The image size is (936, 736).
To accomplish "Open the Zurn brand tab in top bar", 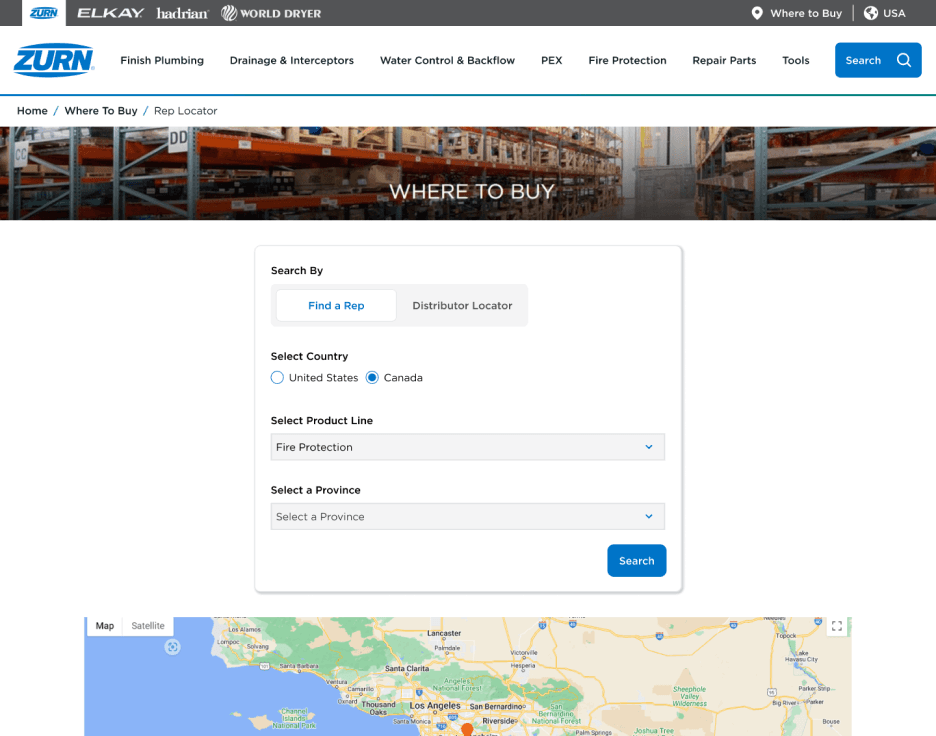I will [x=44, y=13].
